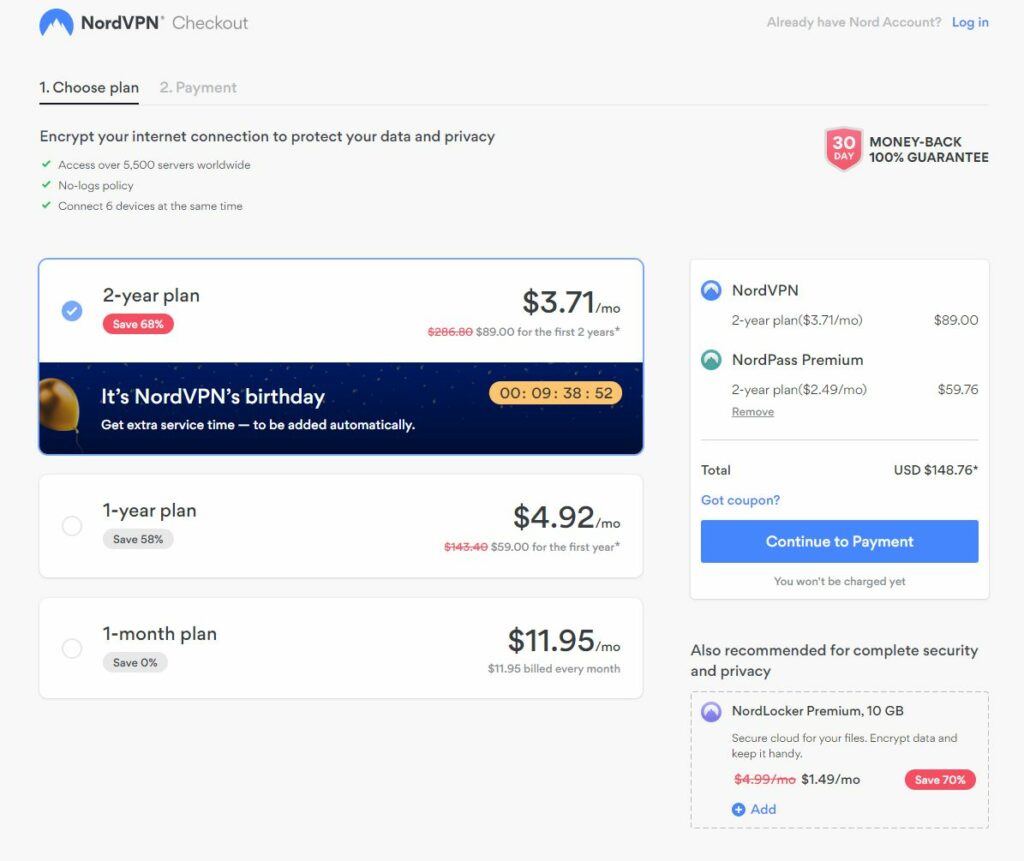Click the NordVPN mountain logo in header

56,23
